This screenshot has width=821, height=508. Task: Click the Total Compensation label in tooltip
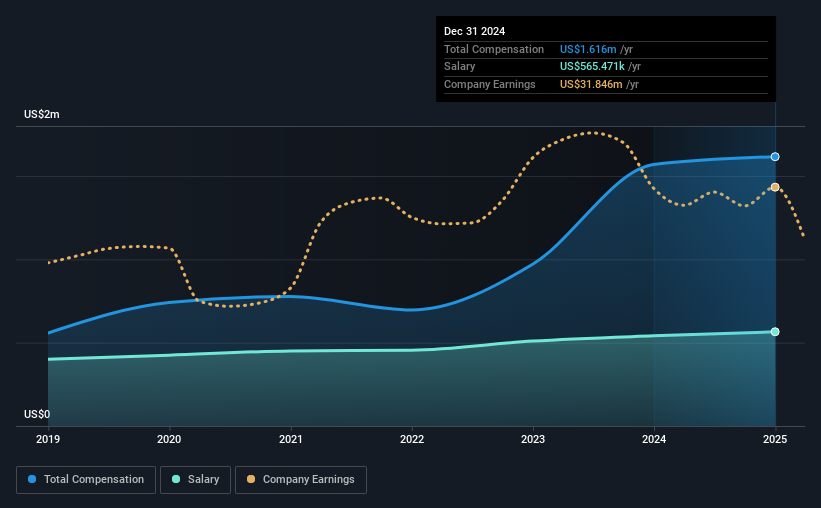[494, 49]
